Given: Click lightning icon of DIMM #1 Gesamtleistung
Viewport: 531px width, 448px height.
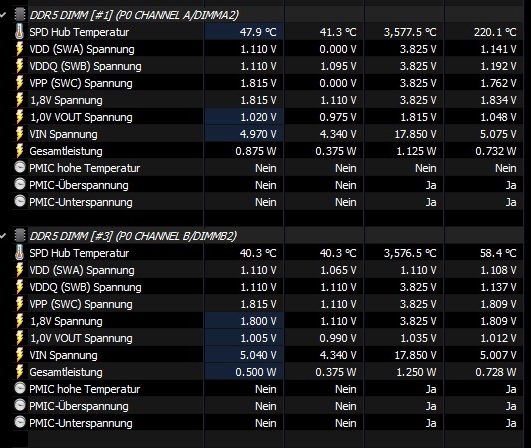Looking at the screenshot, I should (20, 150).
